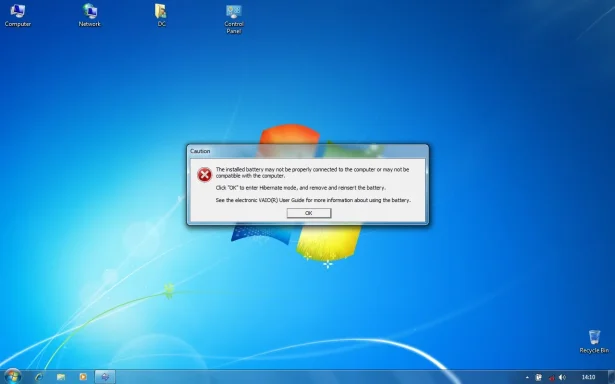Image resolution: width=615 pixels, height=384 pixels.
Task: Click the red network status tray icon
Action: pyautogui.click(x=551, y=378)
